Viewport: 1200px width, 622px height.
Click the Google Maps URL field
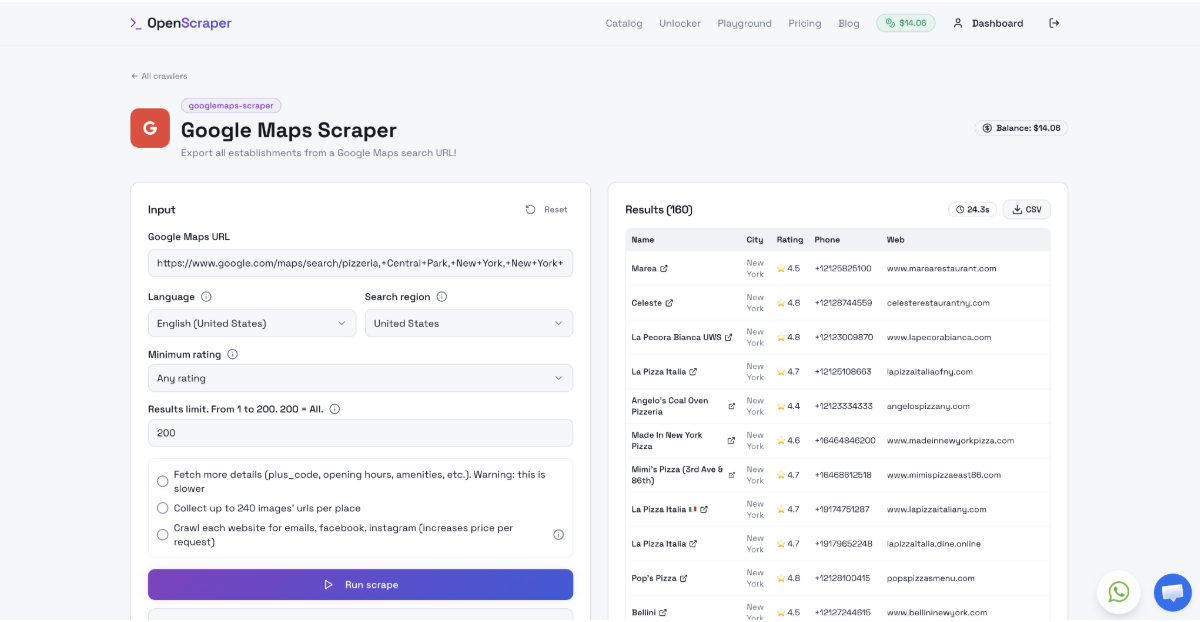[360, 263]
